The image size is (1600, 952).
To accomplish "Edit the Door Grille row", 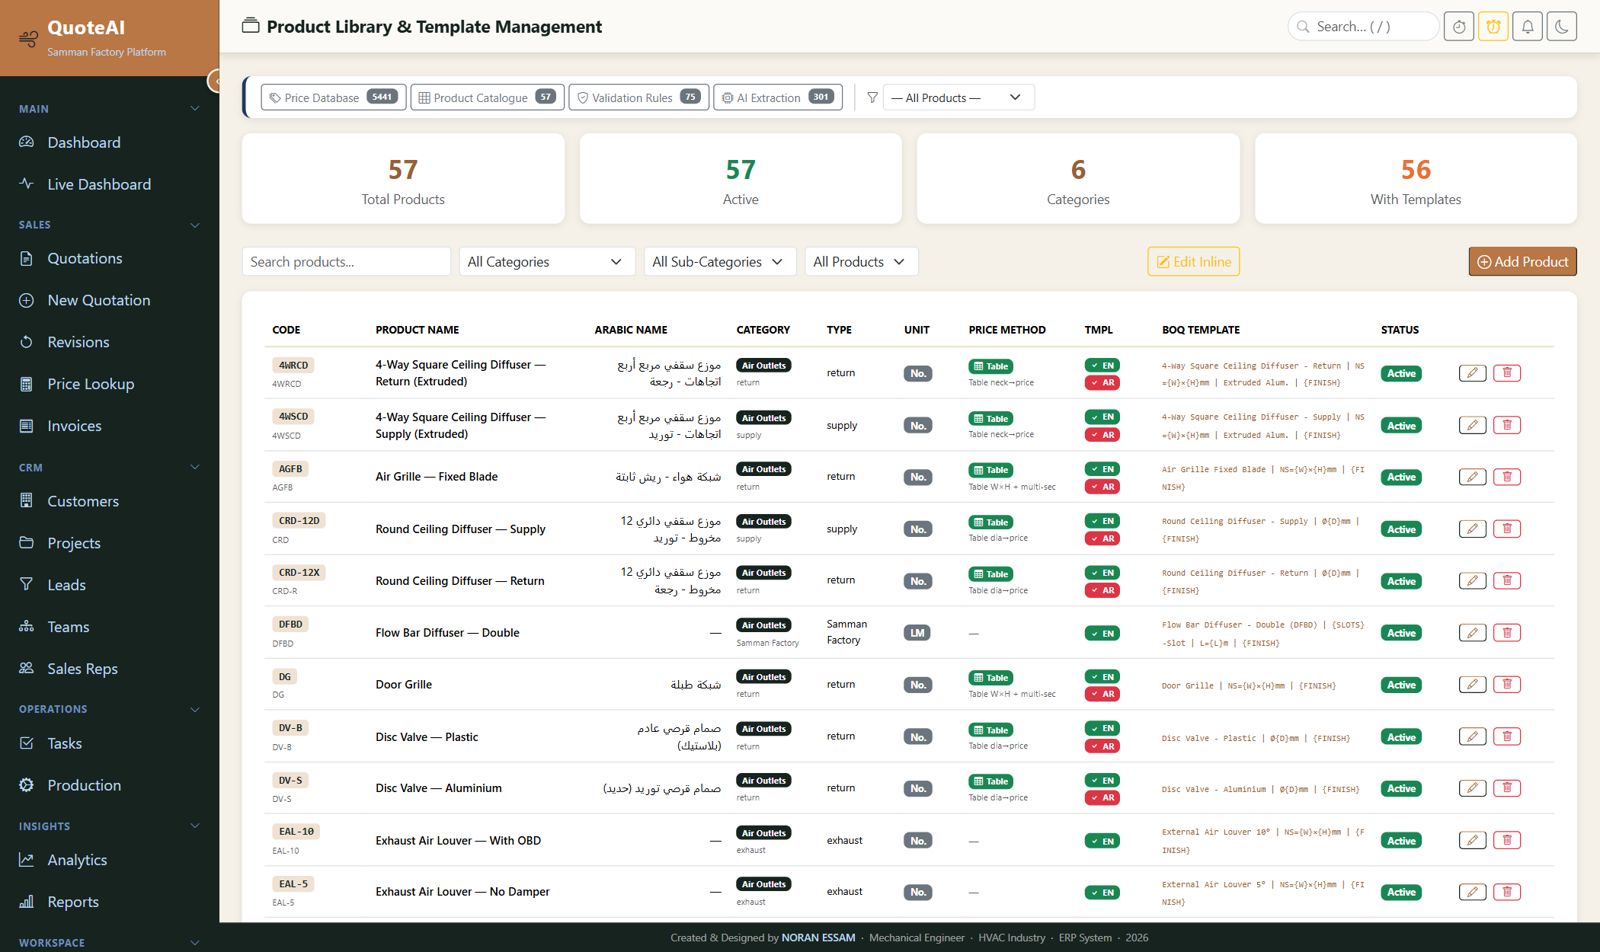I will 1472,685.
